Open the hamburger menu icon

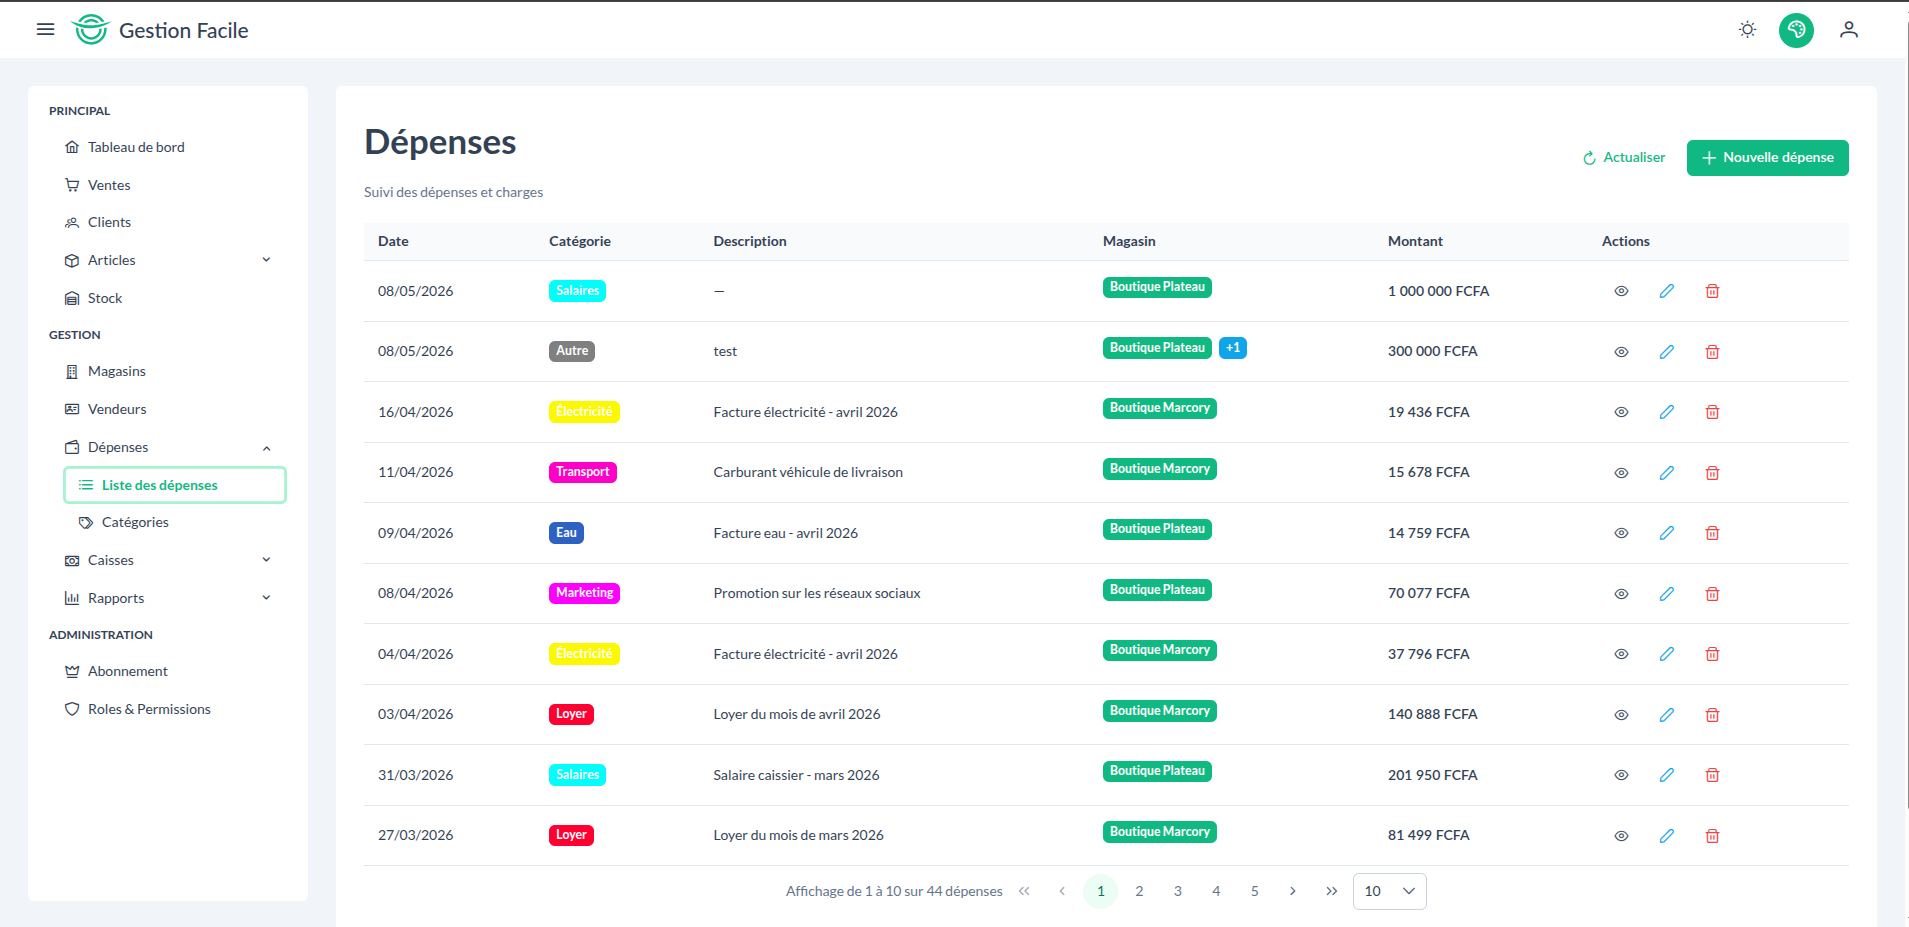(x=45, y=30)
